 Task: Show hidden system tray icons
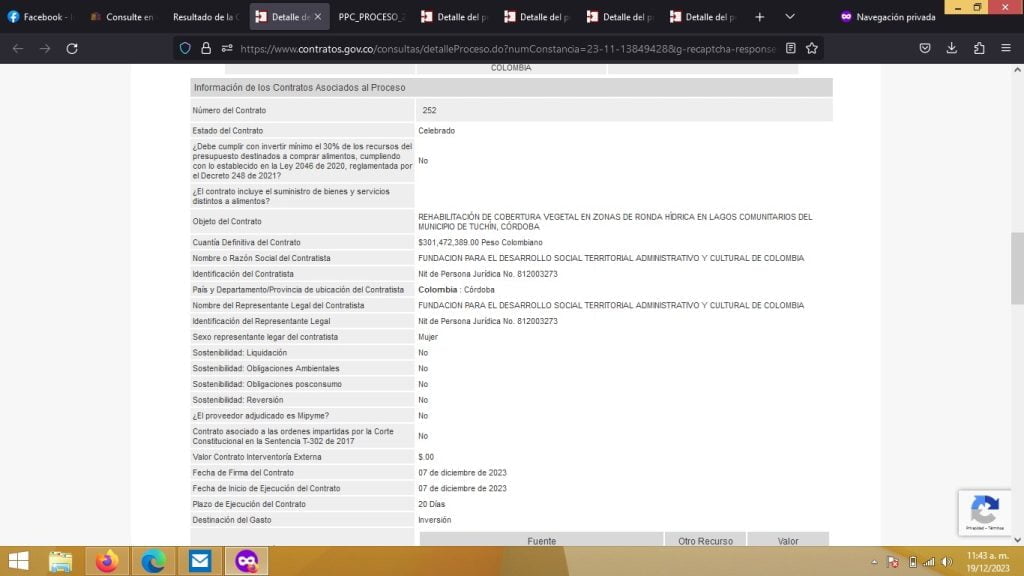click(x=874, y=562)
